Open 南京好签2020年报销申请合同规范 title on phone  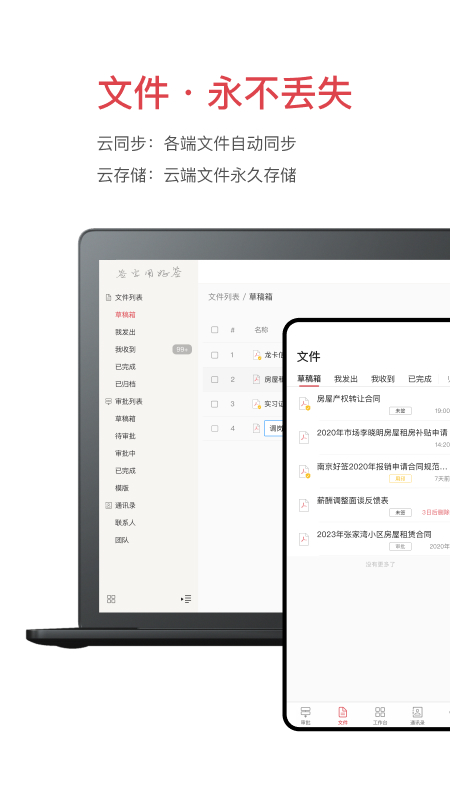pos(382,466)
